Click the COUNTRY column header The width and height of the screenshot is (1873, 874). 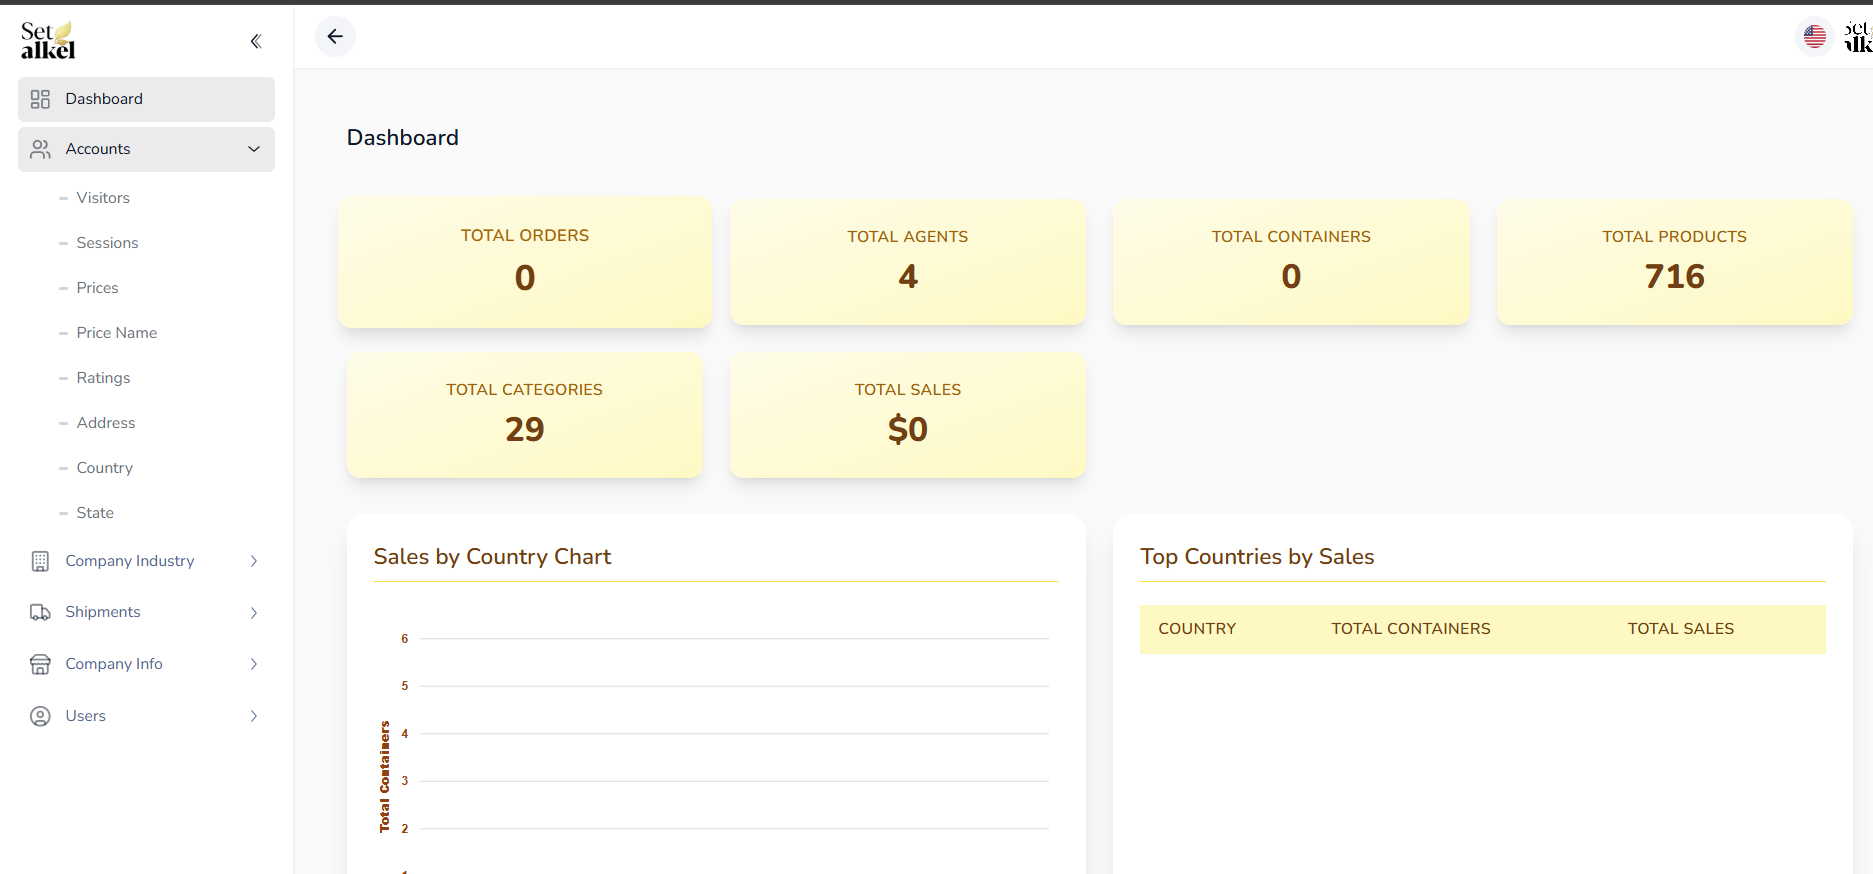[x=1197, y=629]
